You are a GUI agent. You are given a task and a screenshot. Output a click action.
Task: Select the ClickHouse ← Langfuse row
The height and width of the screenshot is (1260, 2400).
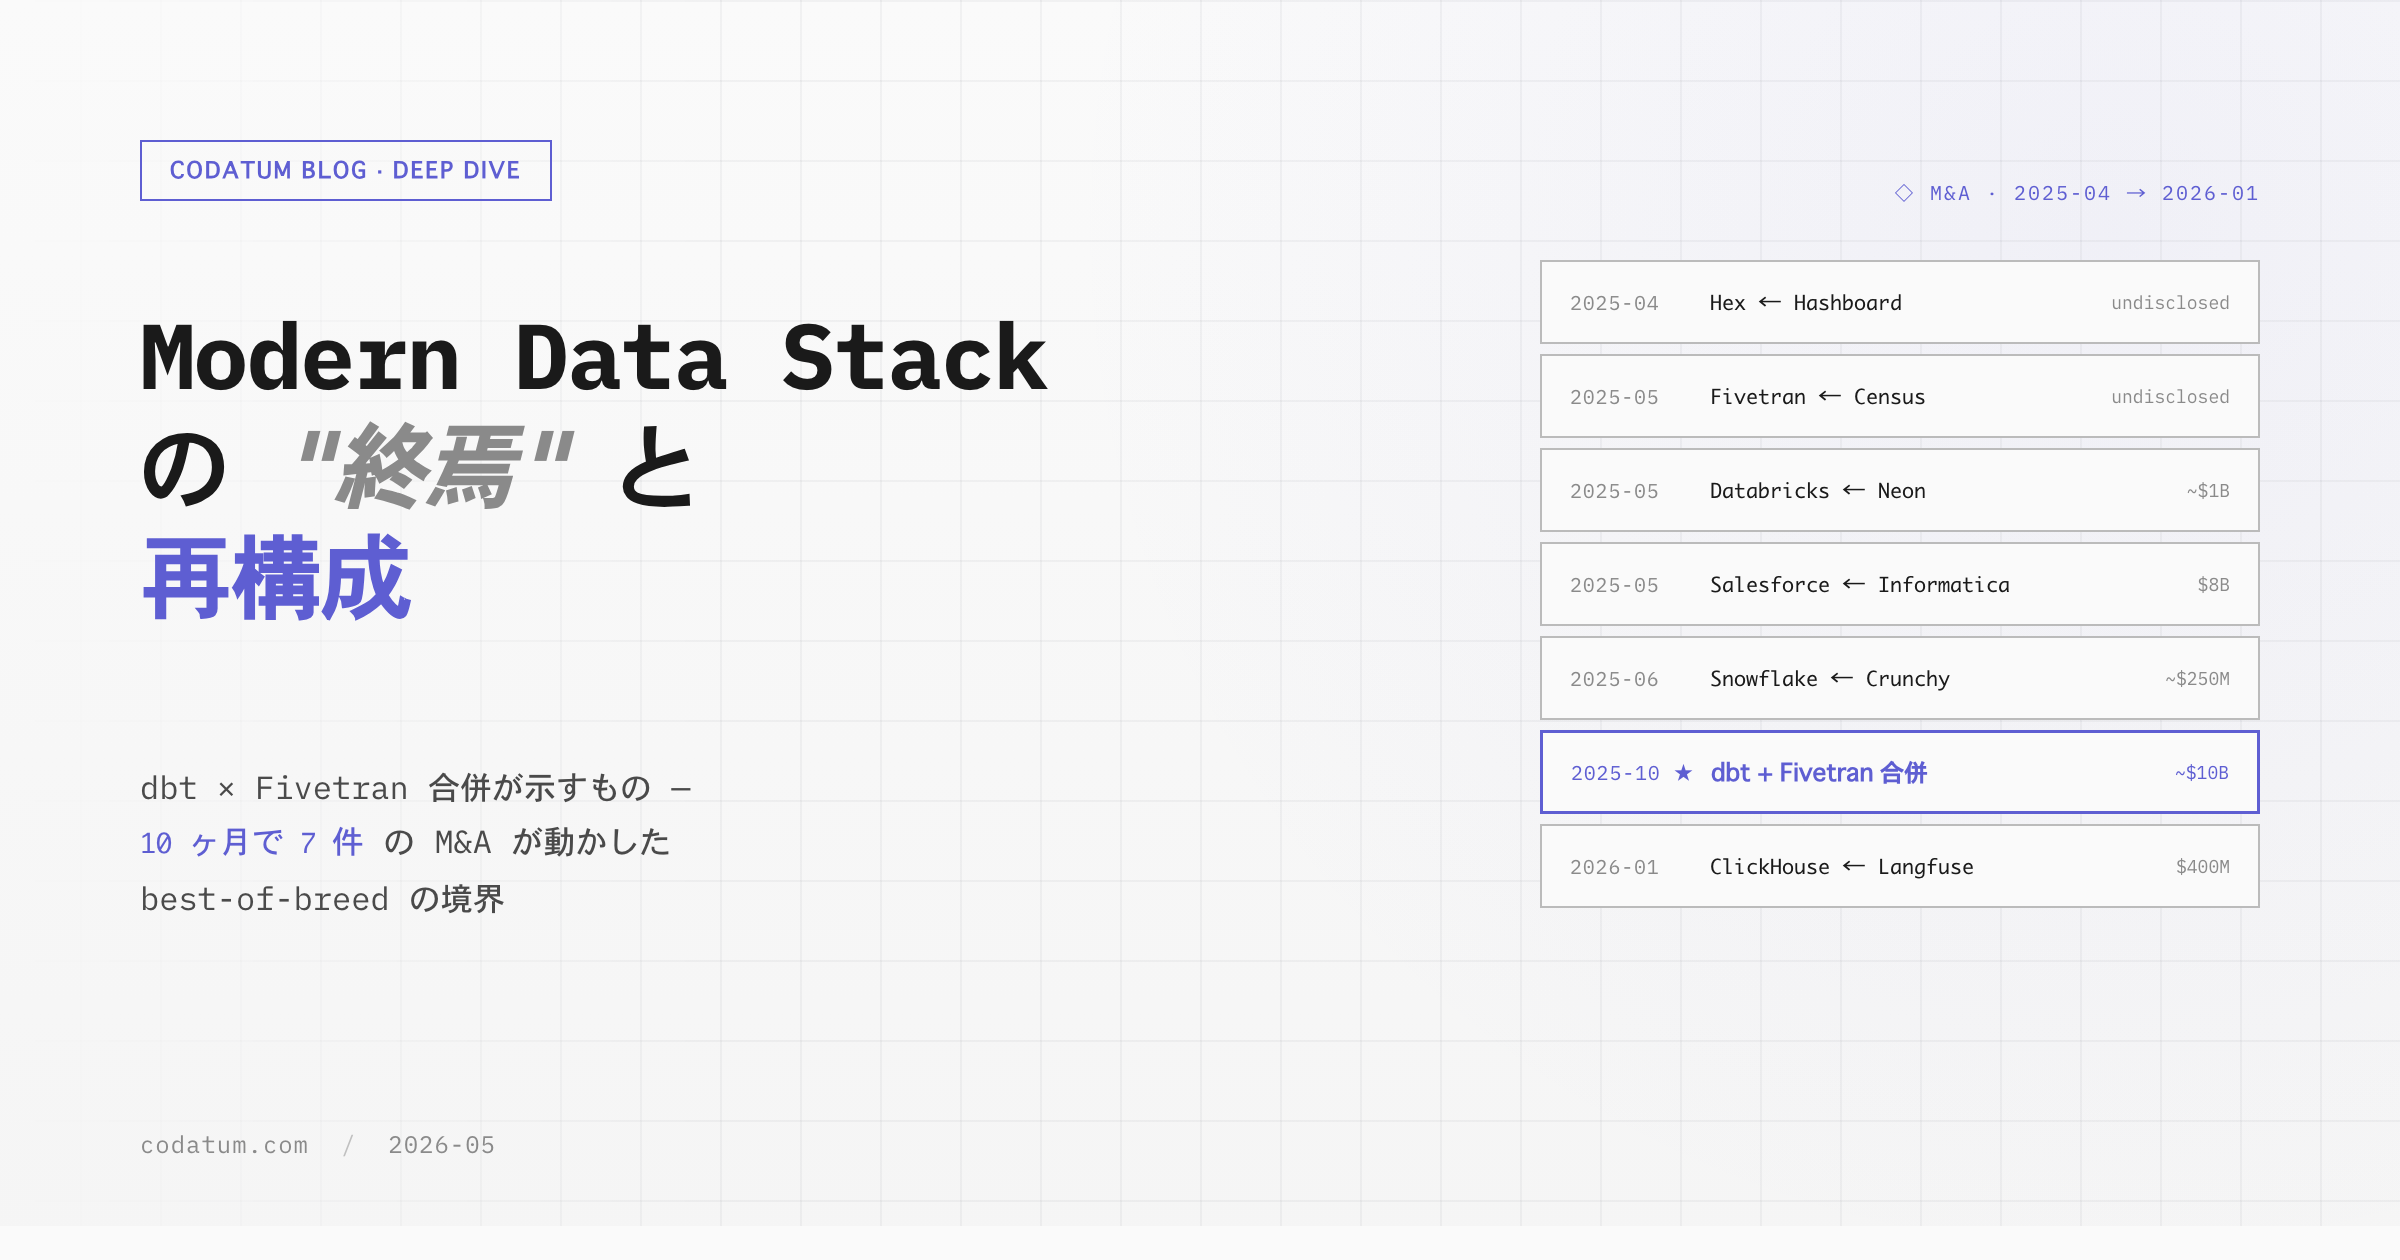[1899, 866]
